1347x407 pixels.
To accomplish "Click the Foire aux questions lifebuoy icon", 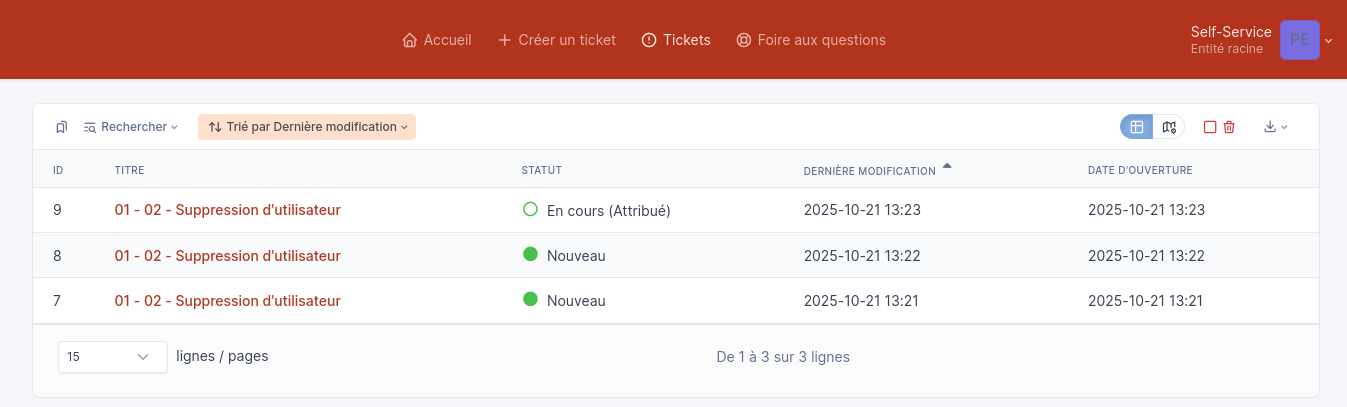I will coord(743,41).
